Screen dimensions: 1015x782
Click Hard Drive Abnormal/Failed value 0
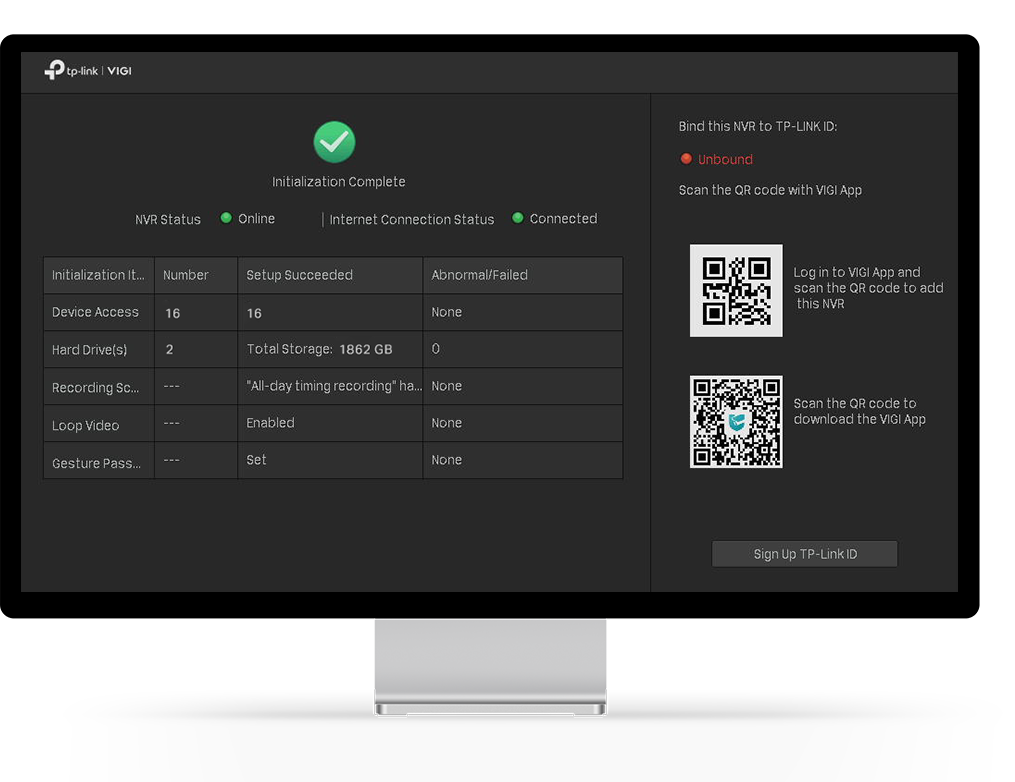(x=435, y=349)
